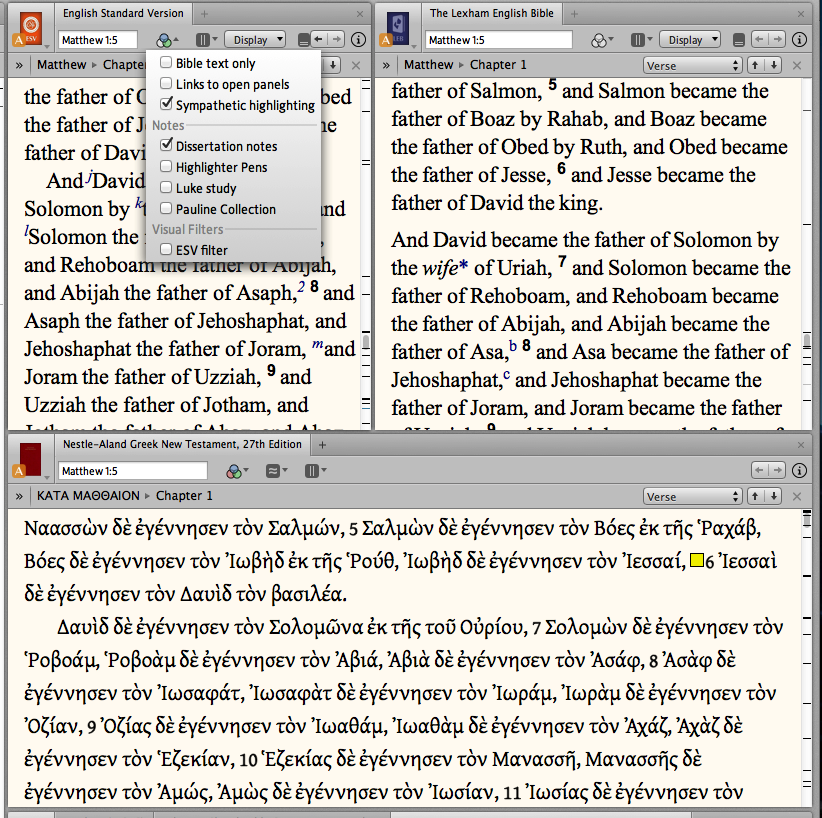This screenshot has width=822, height=818.
Task: Click the drawer icon in Lexham toolbar
Action: (x=738, y=40)
